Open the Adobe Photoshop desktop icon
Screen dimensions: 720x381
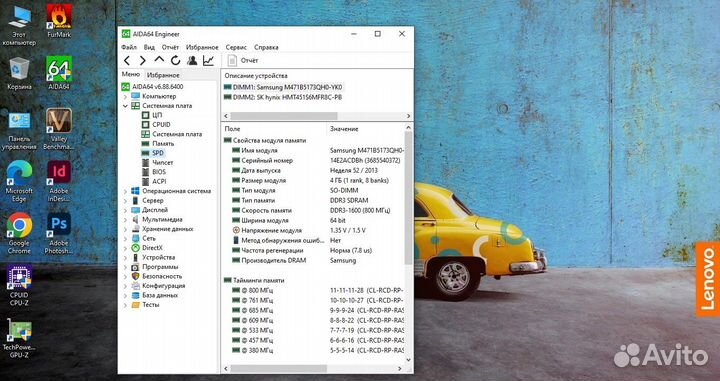[x=59, y=234]
